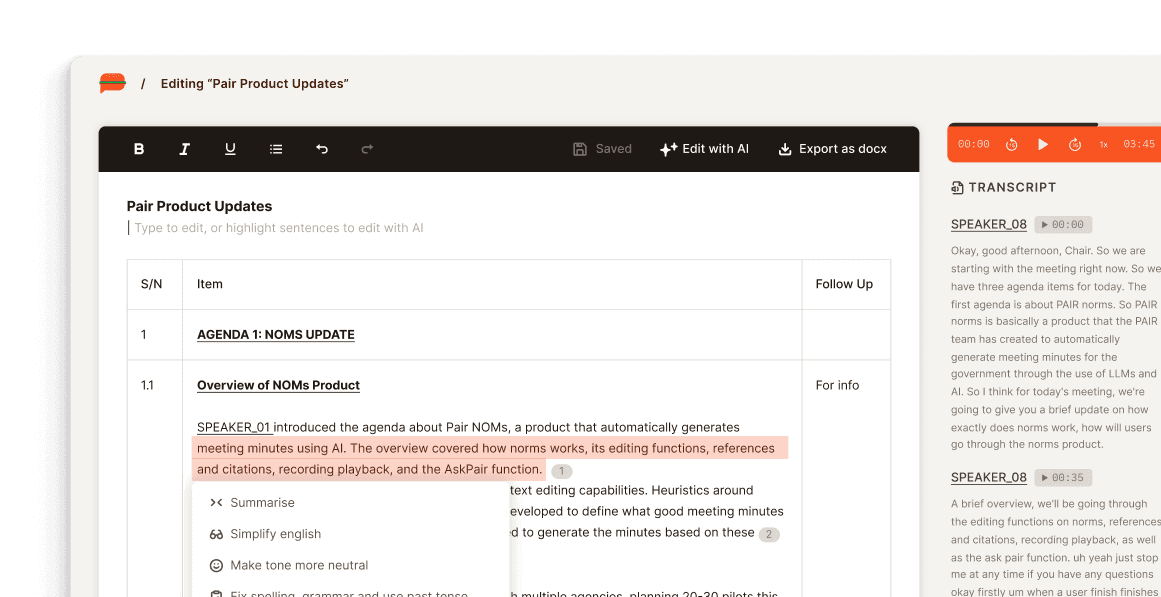The height and width of the screenshot is (597, 1161).
Task: Export the minutes as docx
Action: pos(832,149)
